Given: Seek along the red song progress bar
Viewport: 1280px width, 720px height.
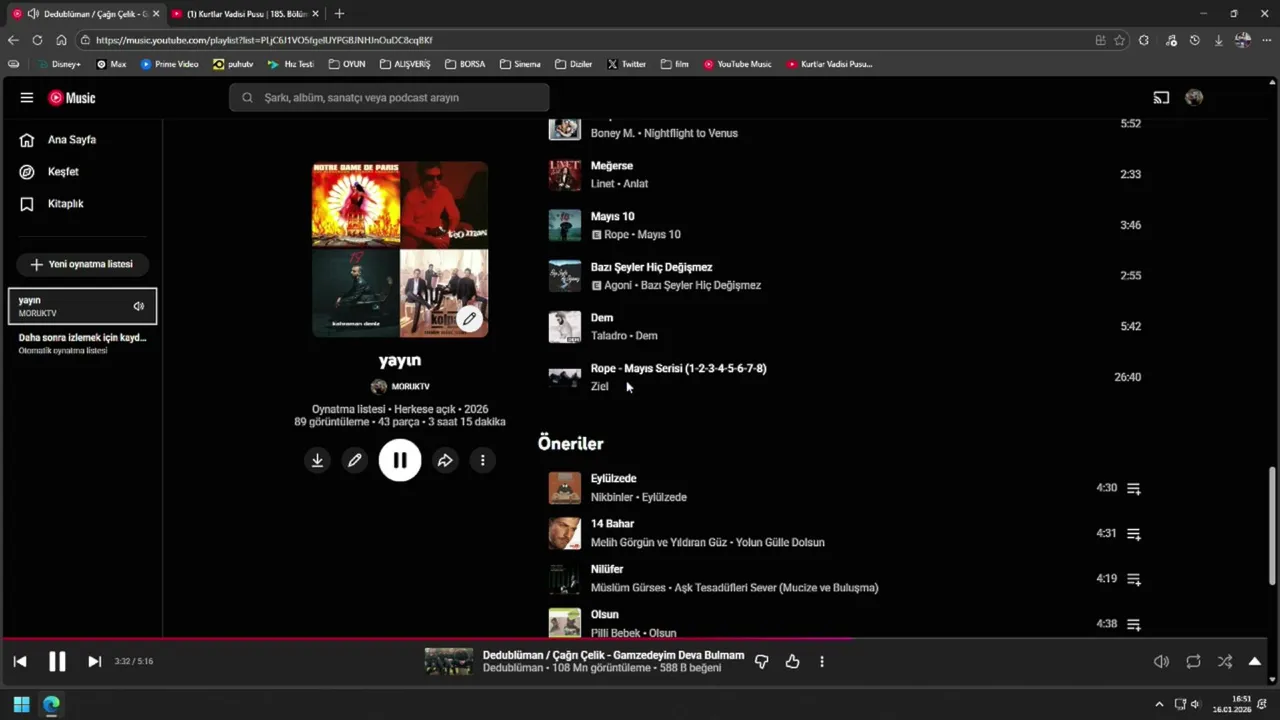Looking at the screenshot, I should click(x=427, y=639).
